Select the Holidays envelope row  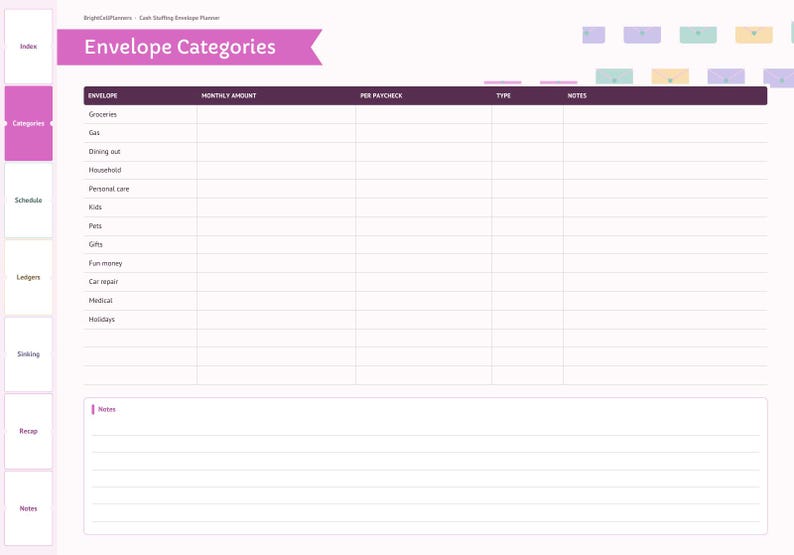pyautogui.click(x=425, y=319)
